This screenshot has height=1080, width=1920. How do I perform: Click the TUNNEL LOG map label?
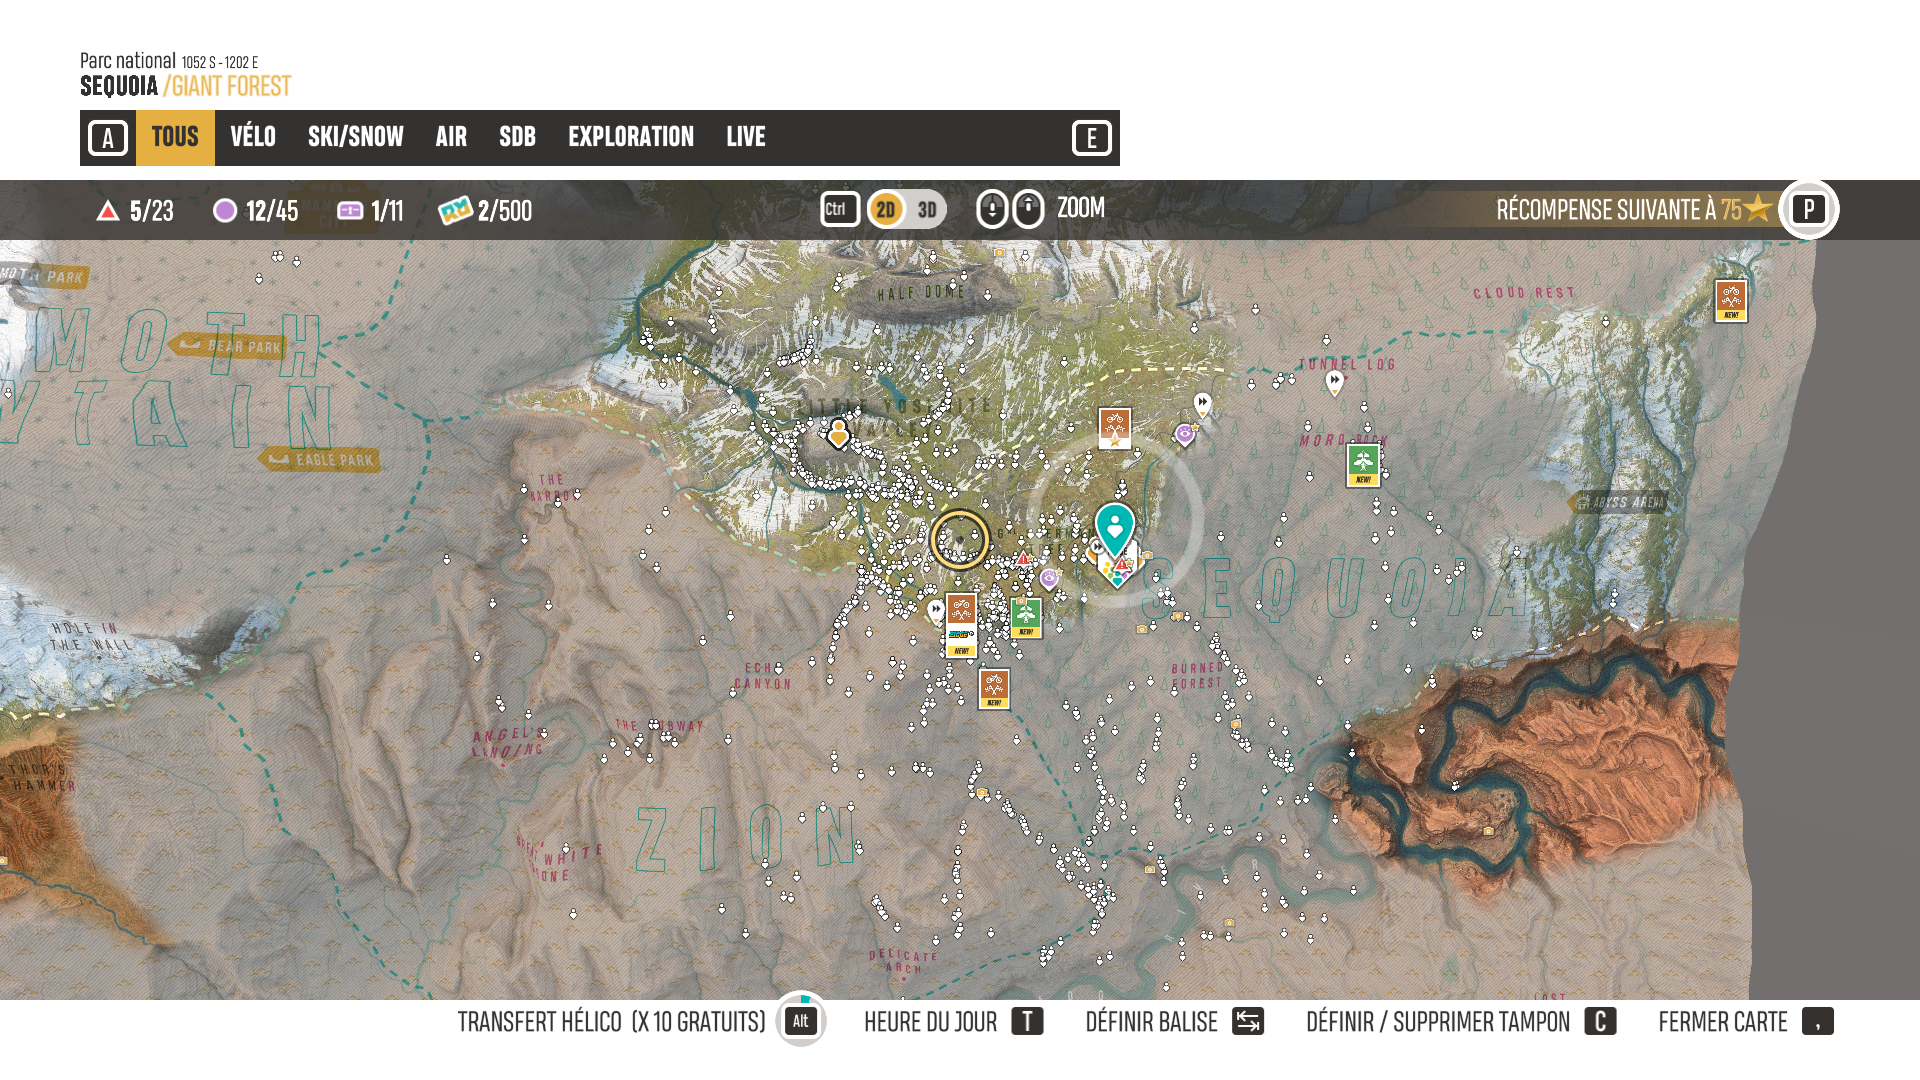[x=1347, y=365]
